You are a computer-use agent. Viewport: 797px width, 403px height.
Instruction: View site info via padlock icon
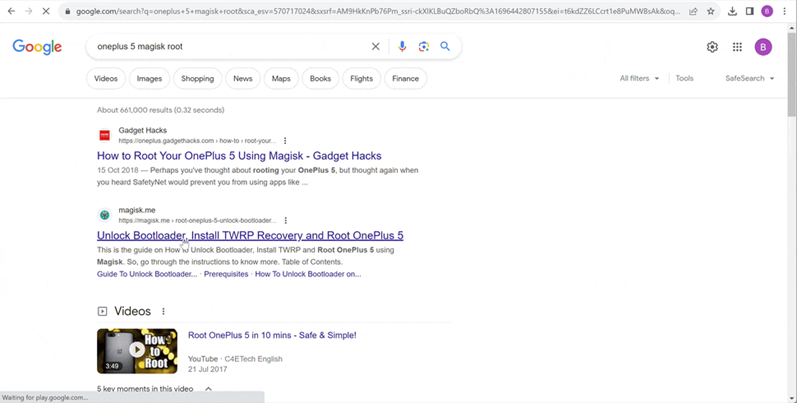pos(68,11)
